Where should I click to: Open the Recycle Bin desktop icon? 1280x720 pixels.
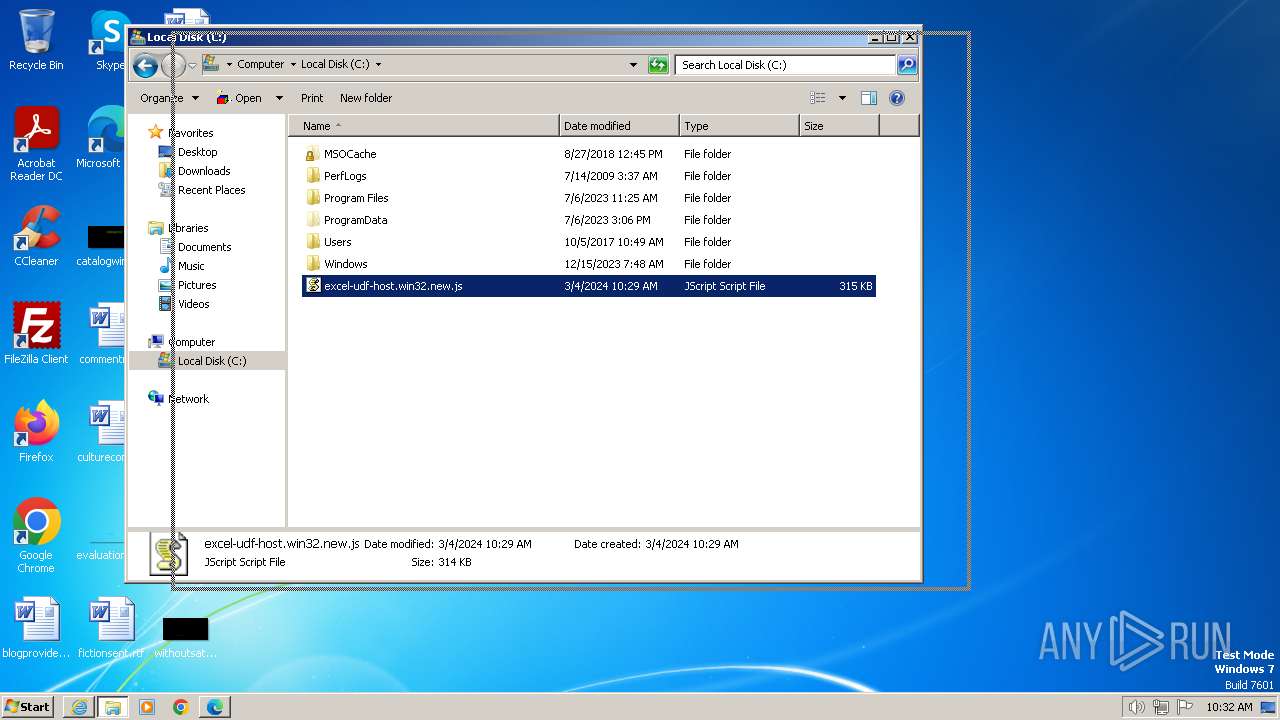click(36, 40)
